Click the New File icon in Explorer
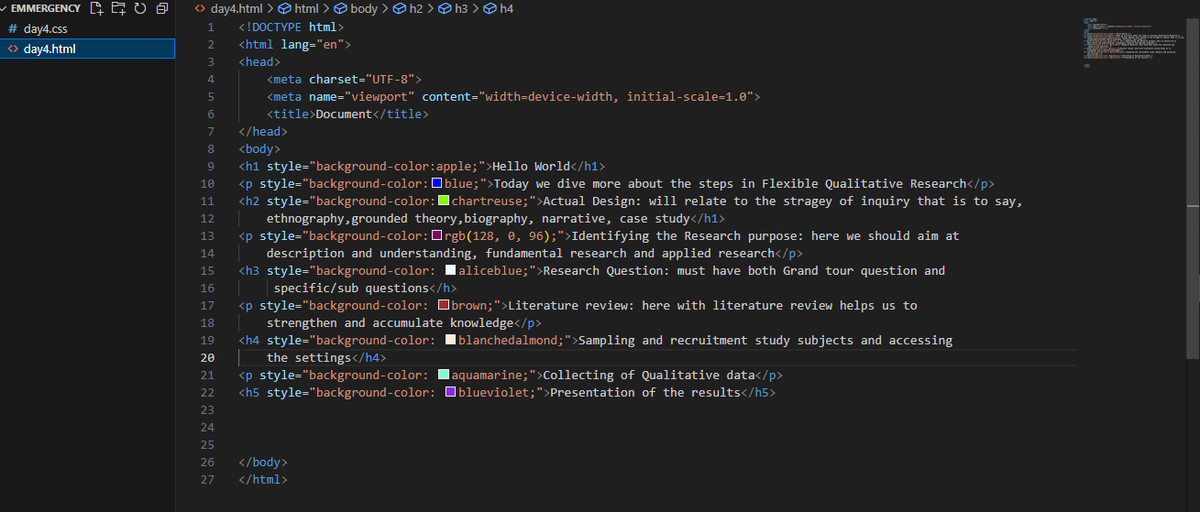 tap(98, 9)
